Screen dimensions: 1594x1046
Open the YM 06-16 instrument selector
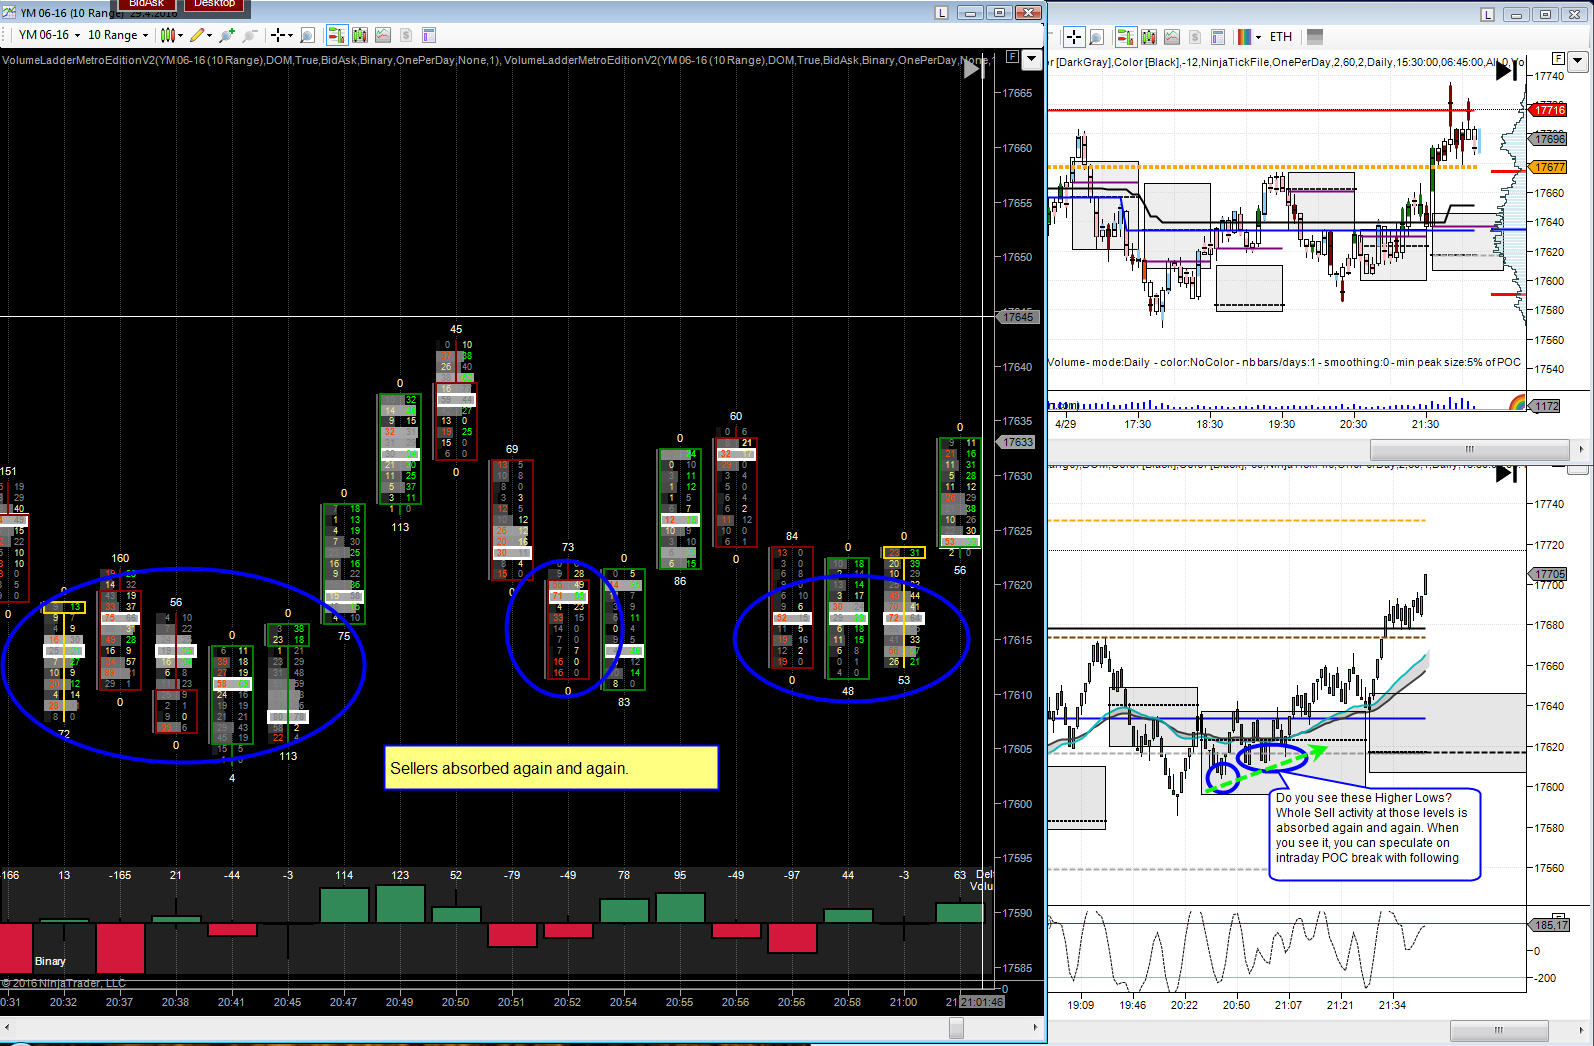tap(49, 35)
